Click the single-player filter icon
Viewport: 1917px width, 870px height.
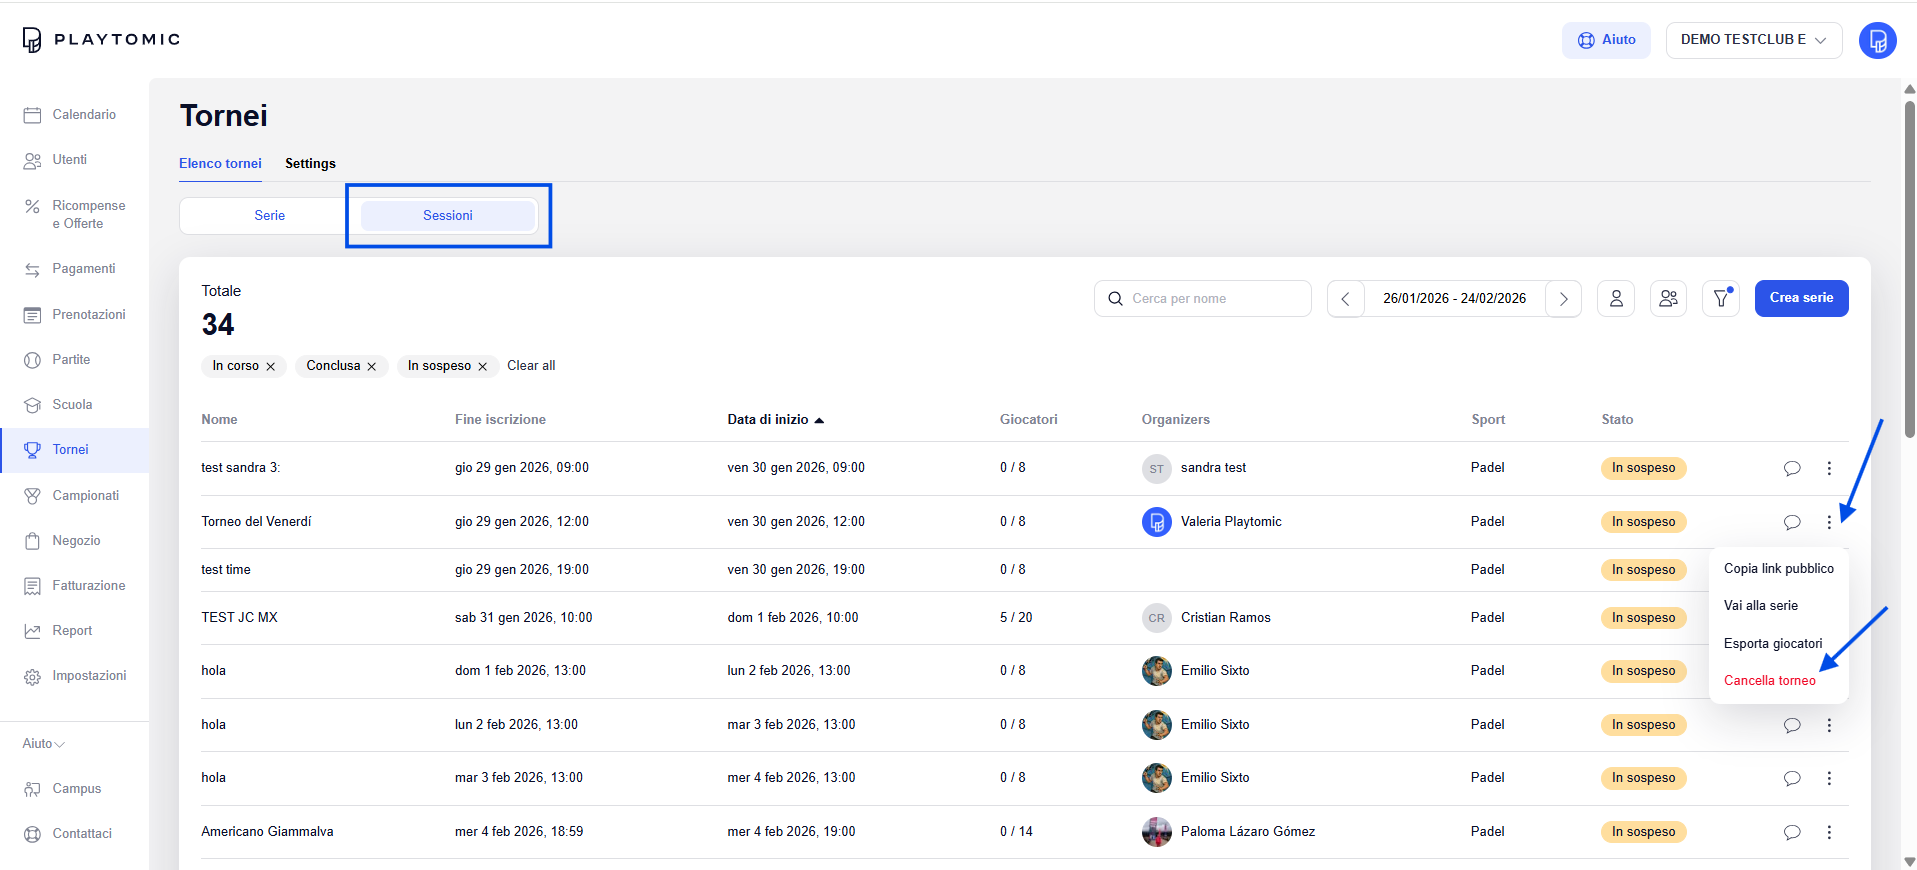coord(1615,298)
